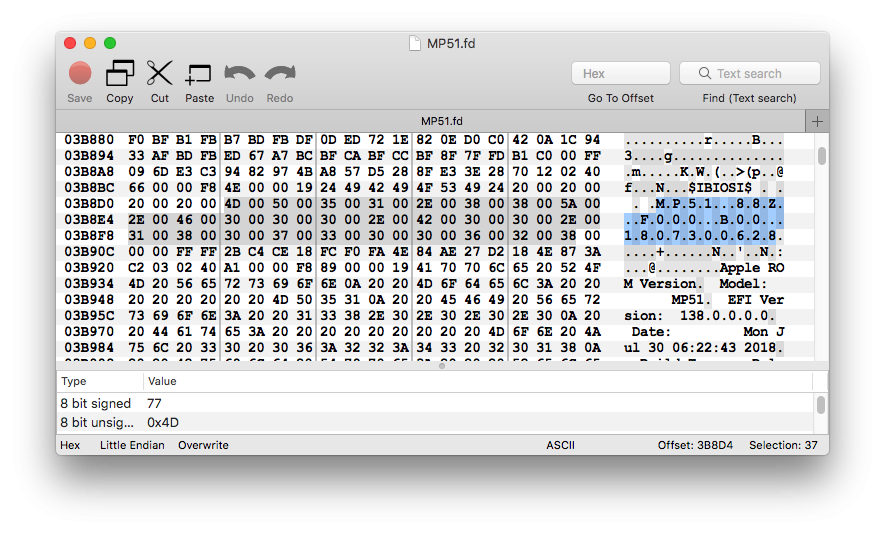
Task: Click the Copy toolbar icon
Action: [120, 73]
